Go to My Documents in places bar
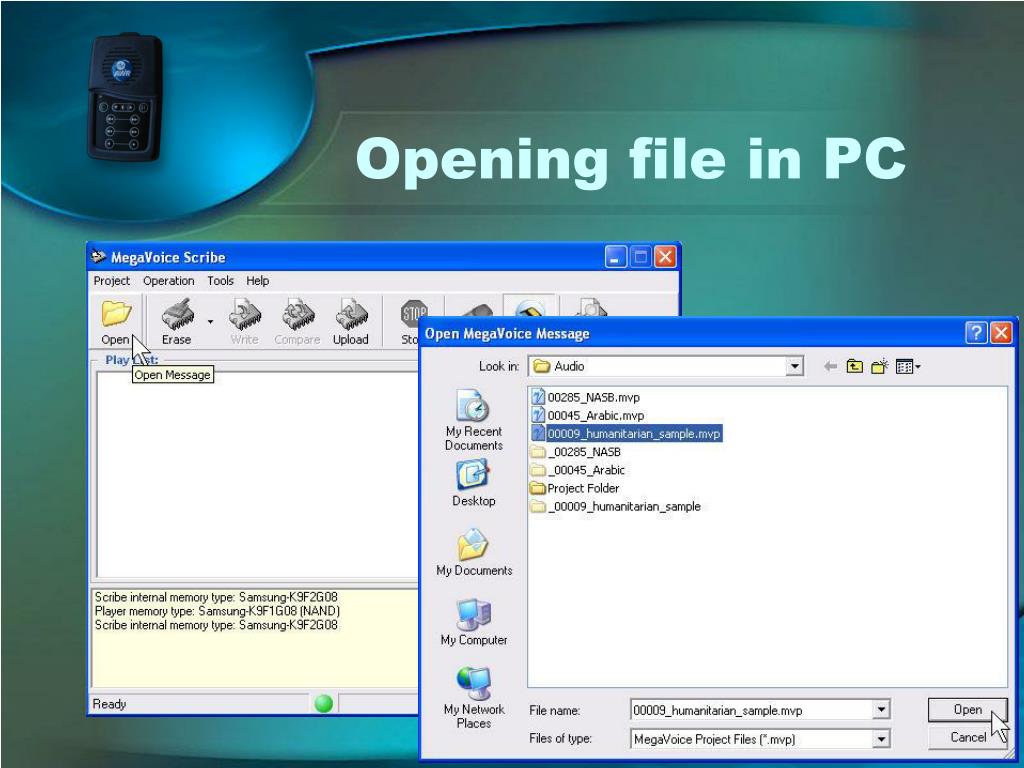This screenshot has width=1024, height=768. pos(474,552)
